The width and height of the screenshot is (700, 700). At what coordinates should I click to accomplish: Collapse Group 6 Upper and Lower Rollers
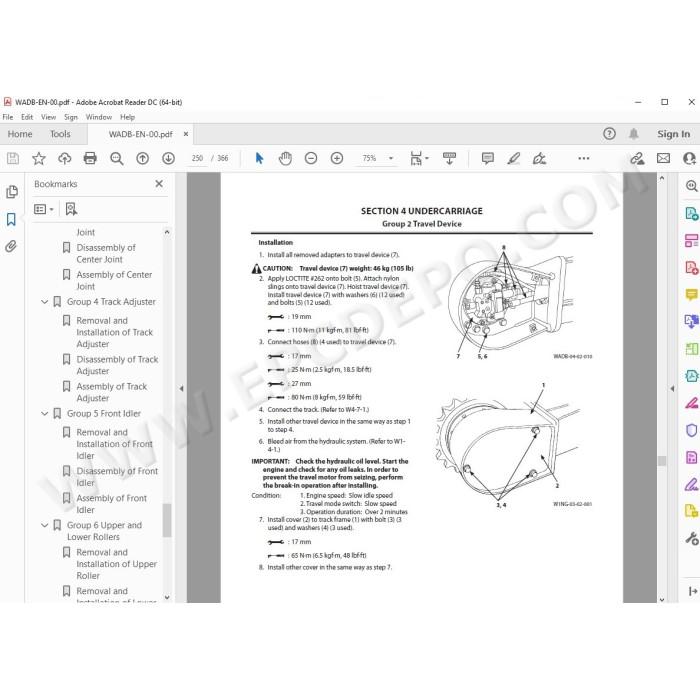pyautogui.click(x=45, y=525)
